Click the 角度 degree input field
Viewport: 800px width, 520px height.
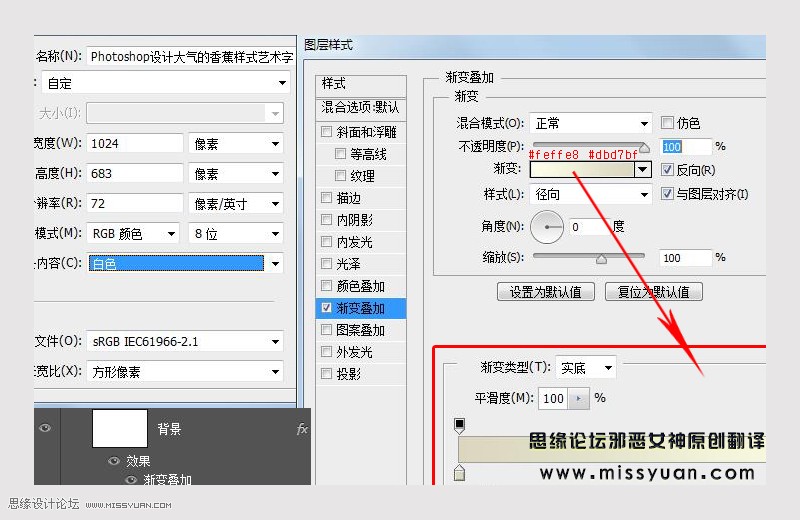(590, 227)
